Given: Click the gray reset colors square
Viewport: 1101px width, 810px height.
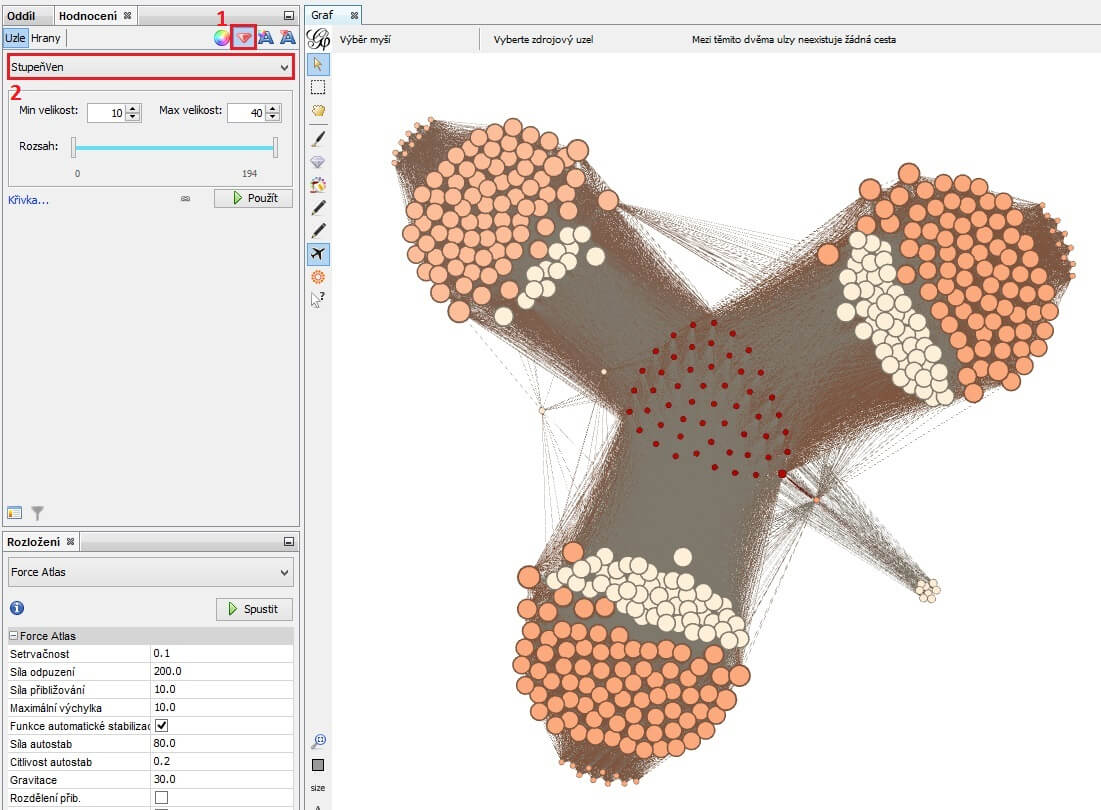Looking at the screenshot, I should 318,765.
